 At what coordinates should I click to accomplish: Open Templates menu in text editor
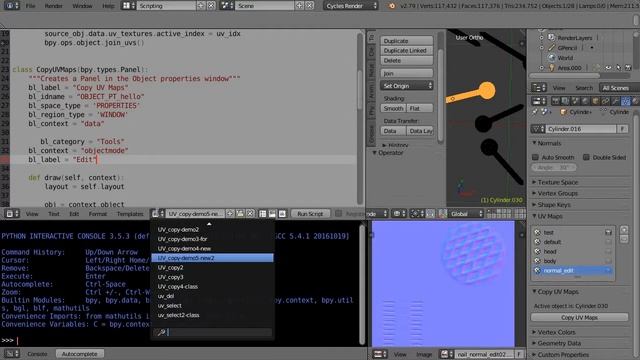(130, 213)
